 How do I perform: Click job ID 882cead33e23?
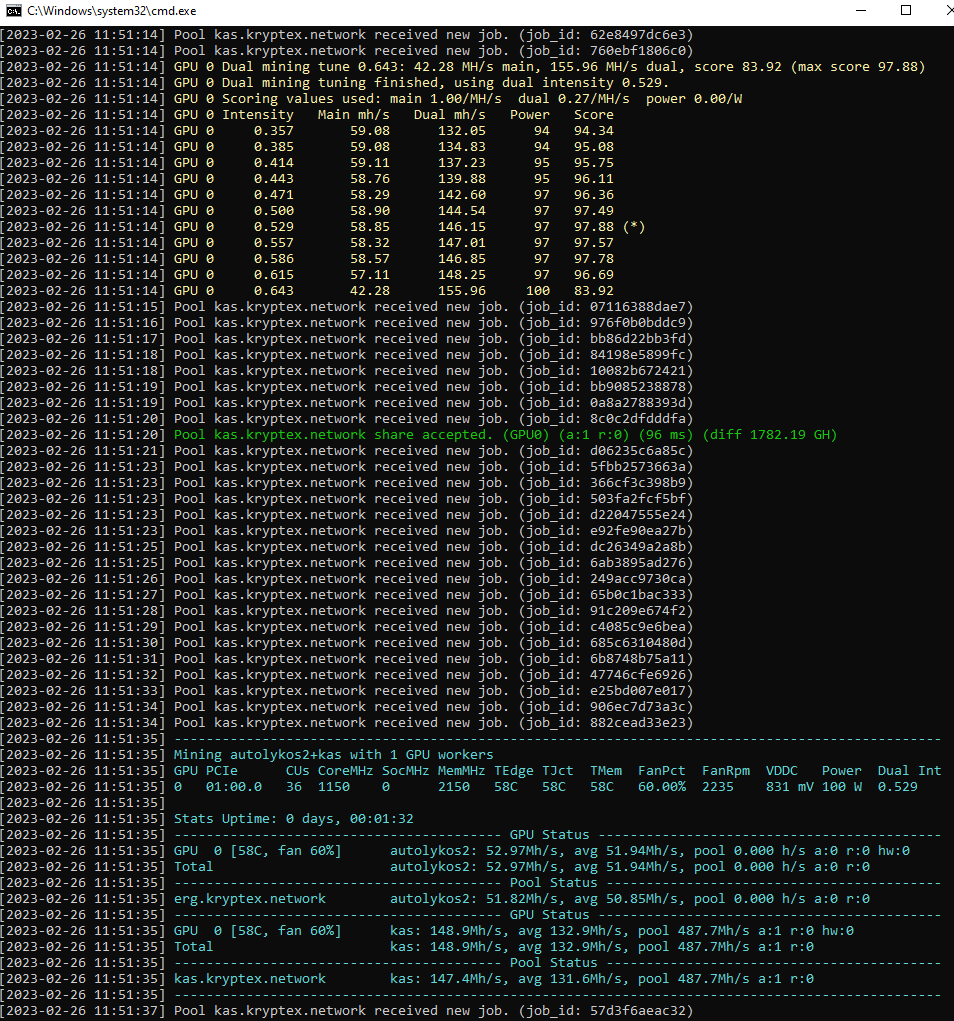click(x=638, y=723)
